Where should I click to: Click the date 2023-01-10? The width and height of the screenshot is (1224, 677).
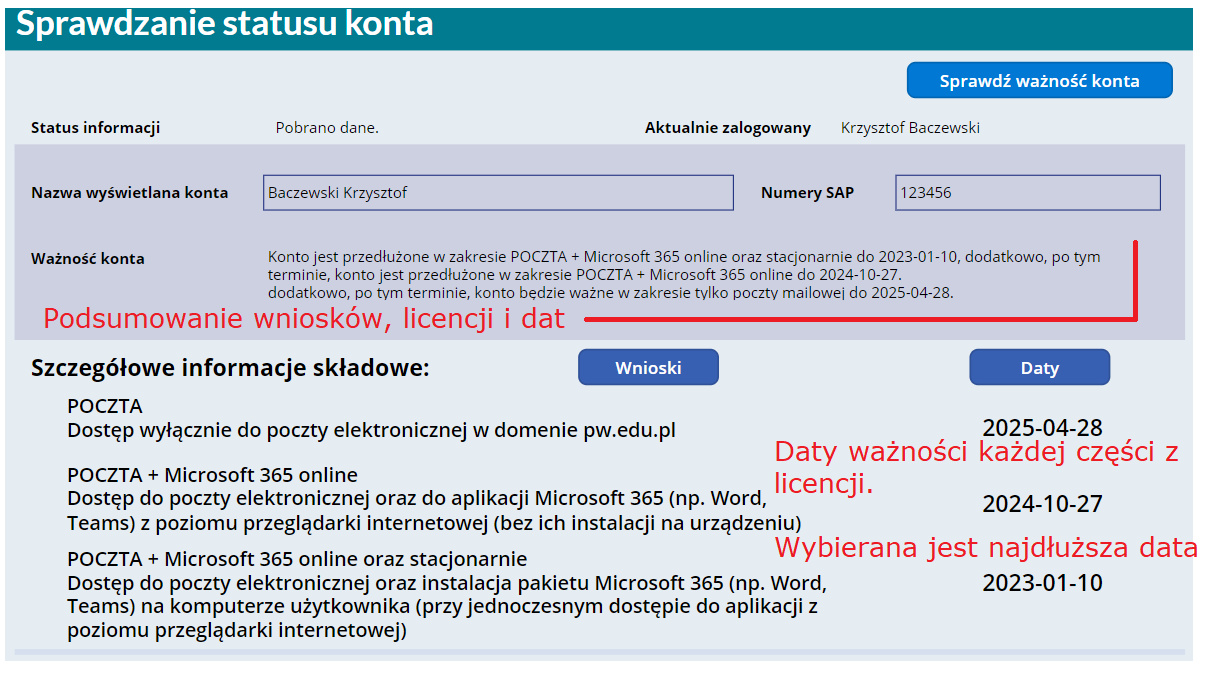[1042, 582]
